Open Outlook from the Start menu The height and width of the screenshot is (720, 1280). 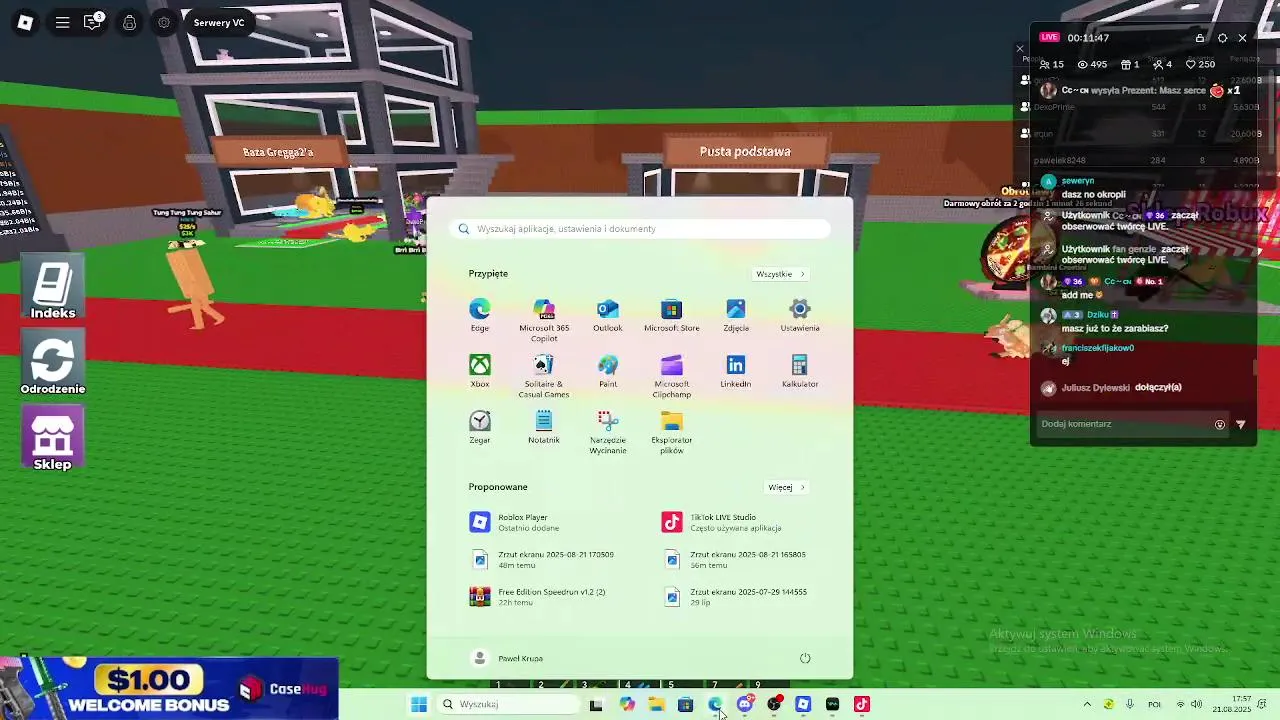point(607,315)
